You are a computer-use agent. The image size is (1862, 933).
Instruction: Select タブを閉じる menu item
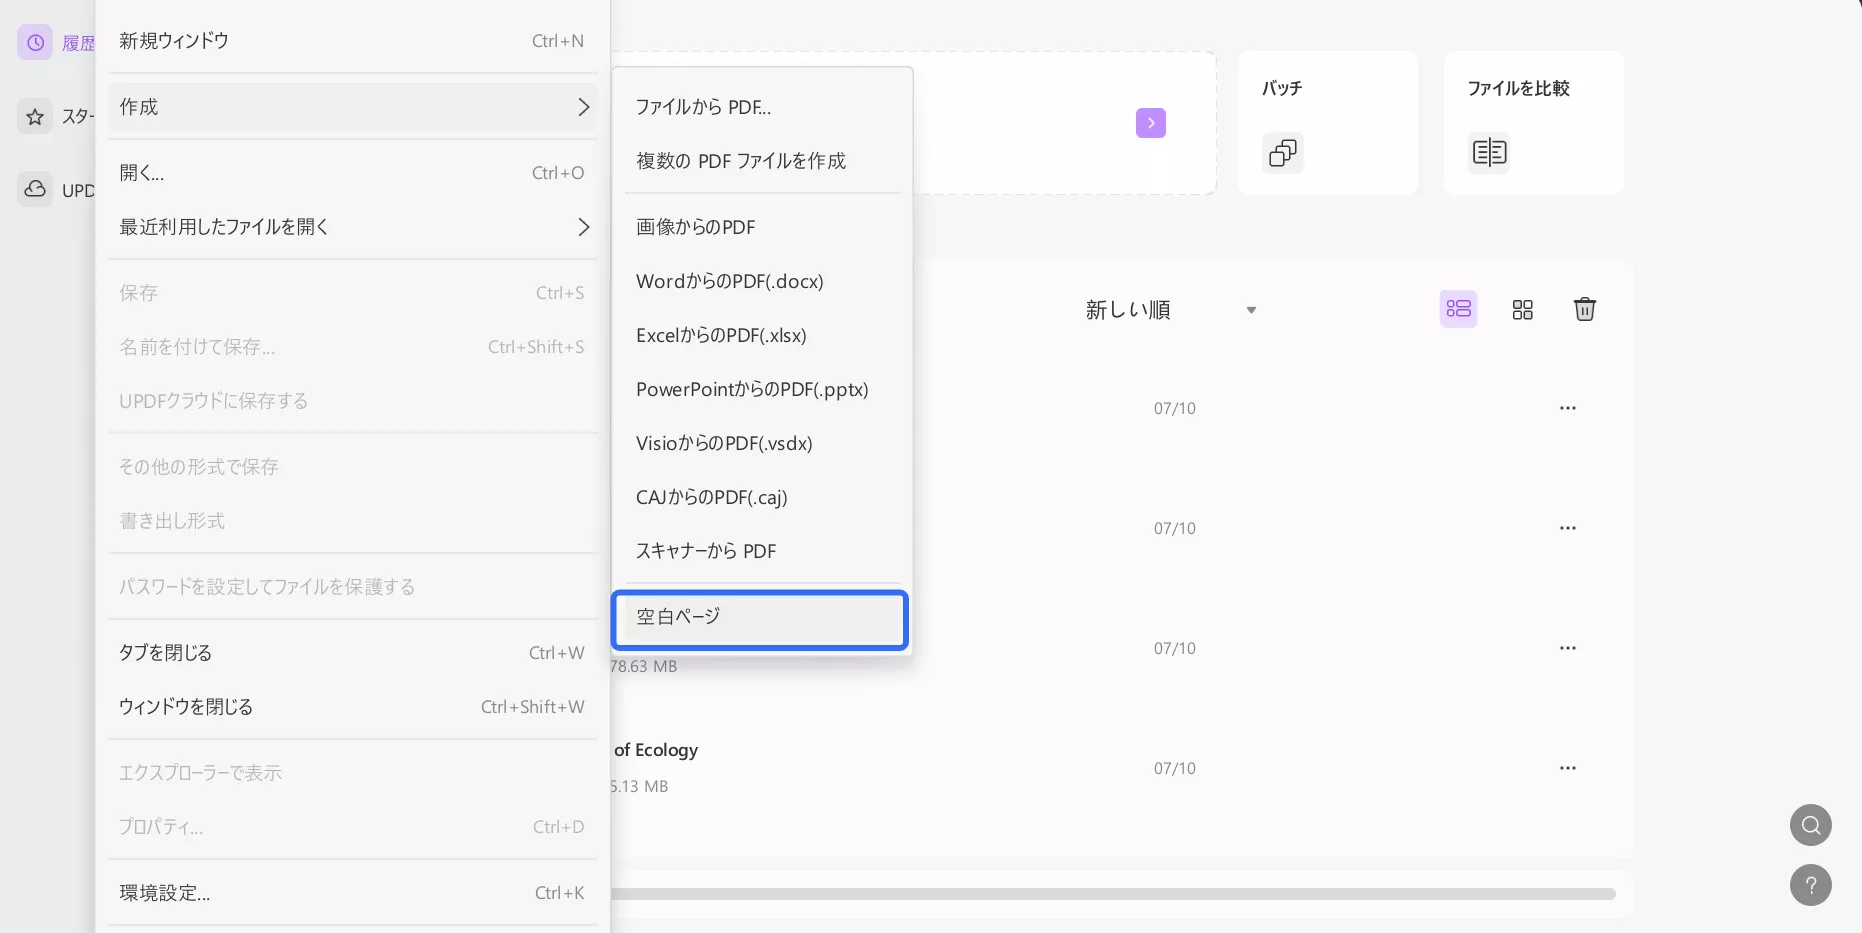tap(353, 653)
